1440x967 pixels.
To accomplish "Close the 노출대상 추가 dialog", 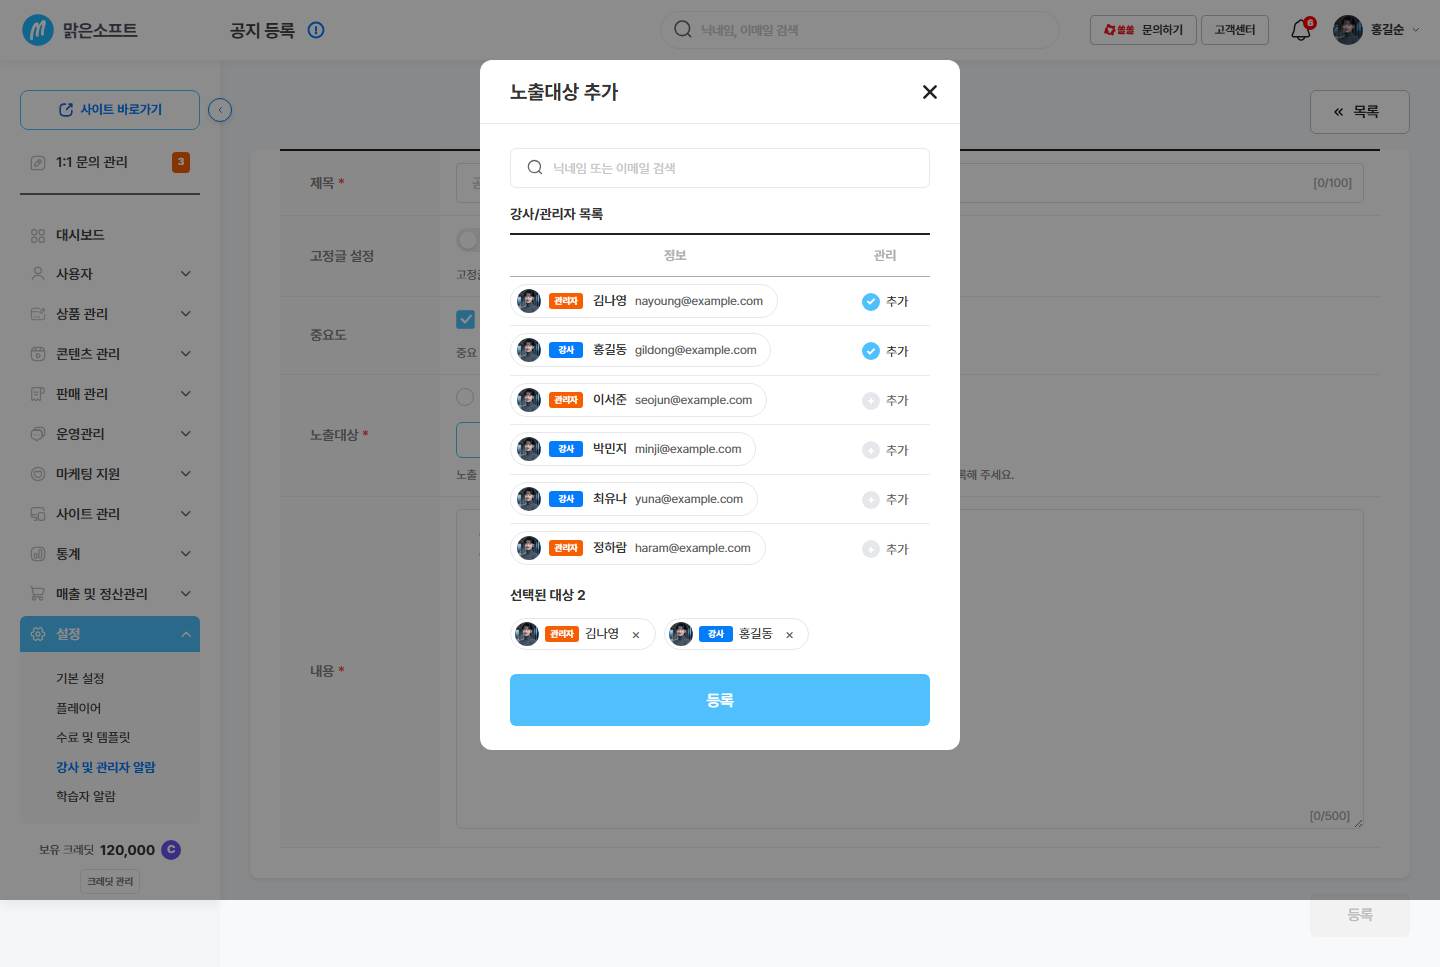I will pos(930,92).
